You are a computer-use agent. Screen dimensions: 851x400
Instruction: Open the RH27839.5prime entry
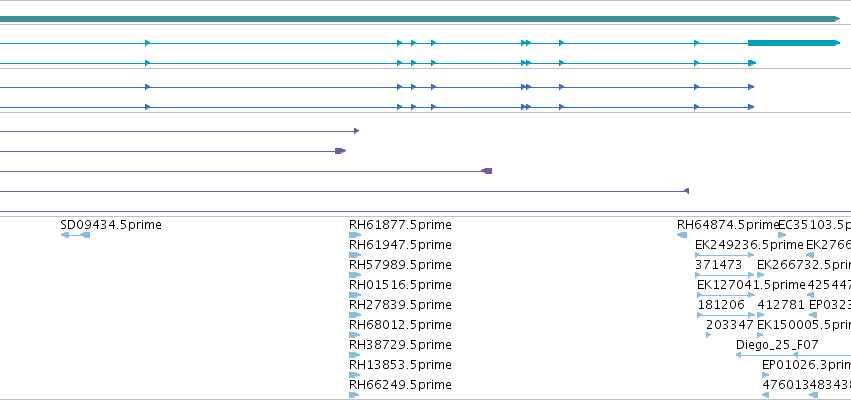400,304
